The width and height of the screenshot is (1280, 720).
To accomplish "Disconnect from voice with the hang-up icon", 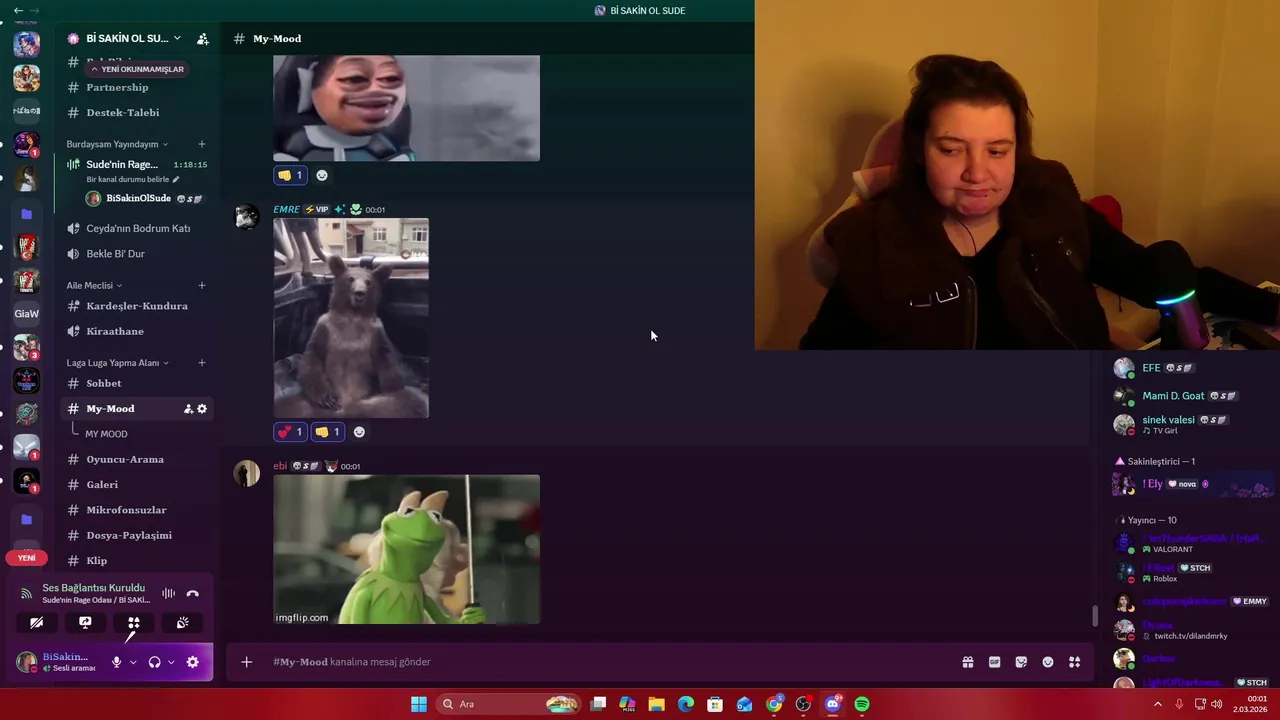I will click(193, 593).
